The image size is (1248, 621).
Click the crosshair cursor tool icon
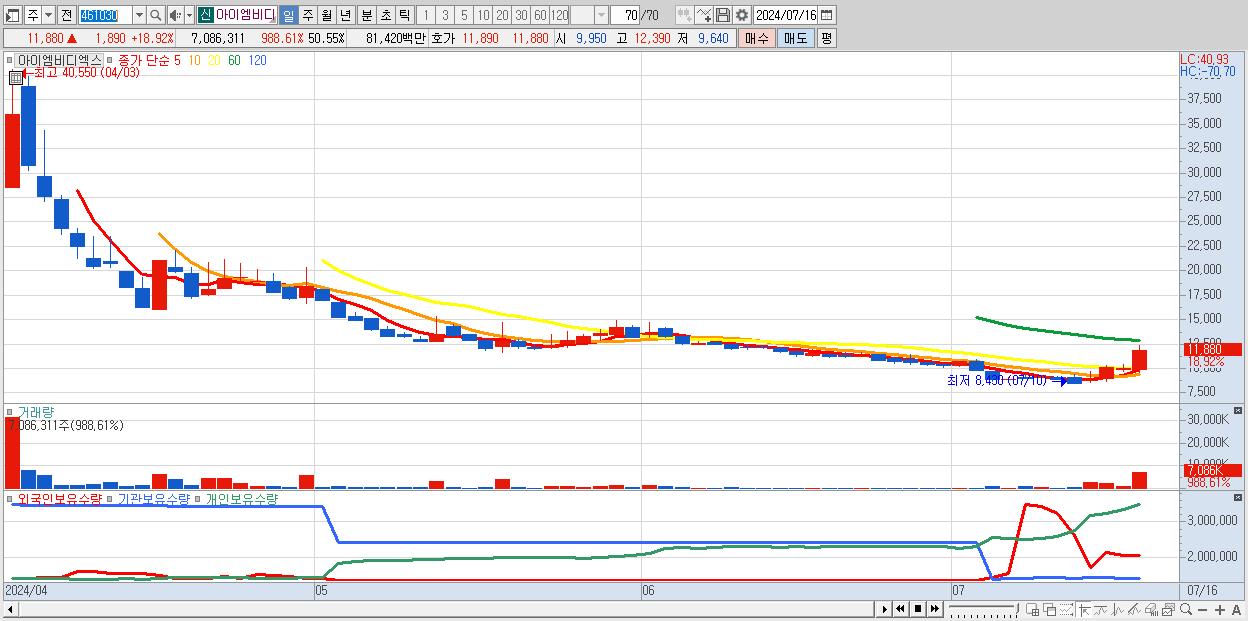1084,610
